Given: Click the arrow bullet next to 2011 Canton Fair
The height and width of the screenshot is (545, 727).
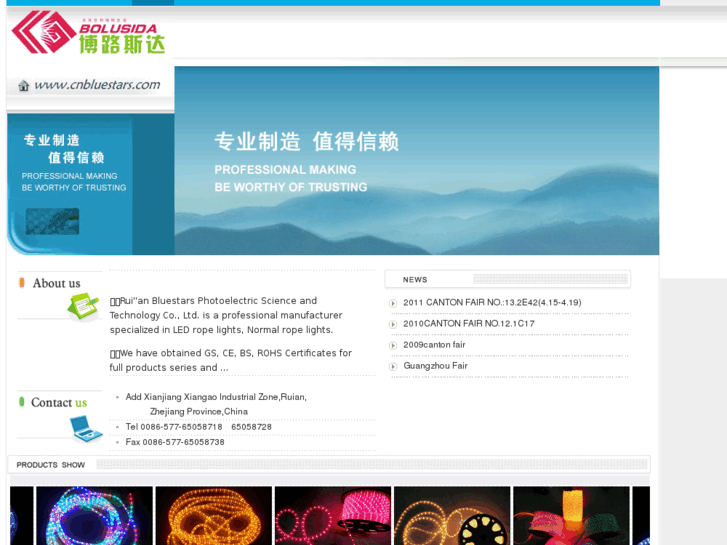Looking at the screenshot, I should tap(393, 303).
